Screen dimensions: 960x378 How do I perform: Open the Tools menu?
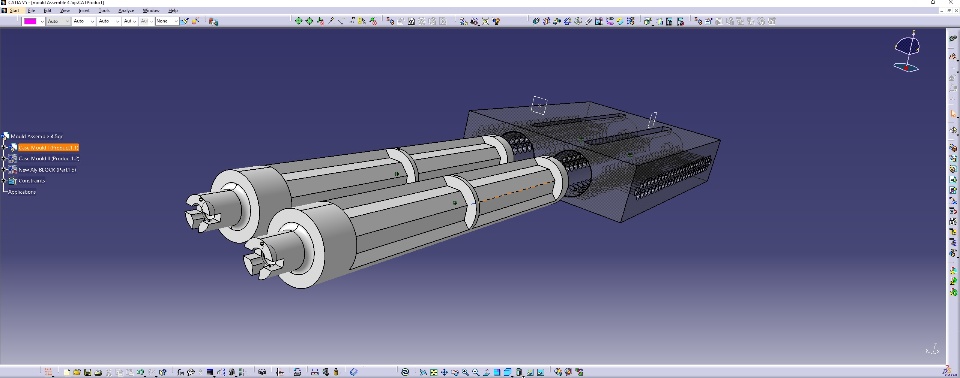[x=105, y=10]
